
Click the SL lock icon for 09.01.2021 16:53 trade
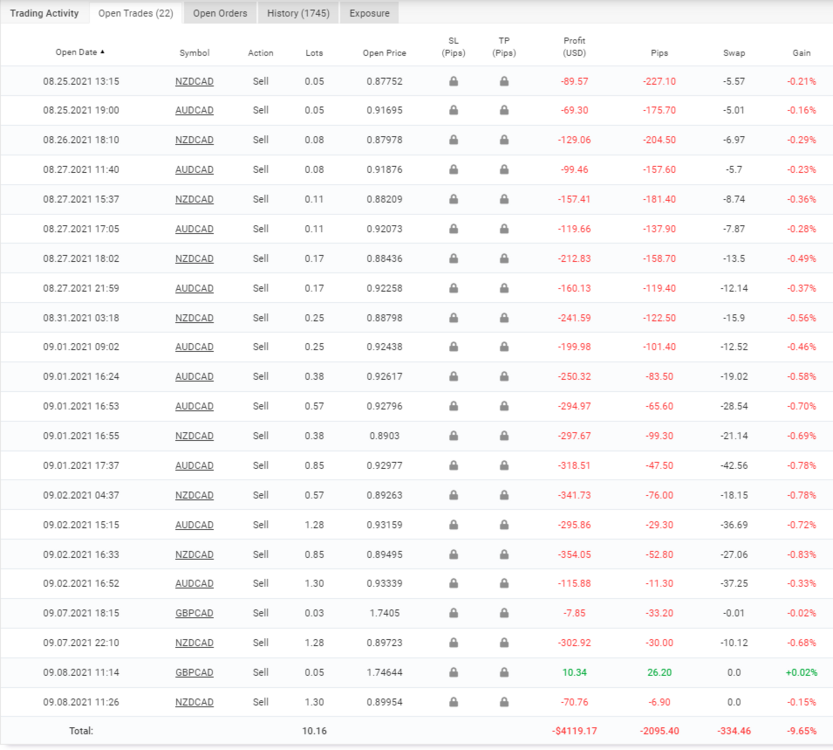click(x=453, y=406)
